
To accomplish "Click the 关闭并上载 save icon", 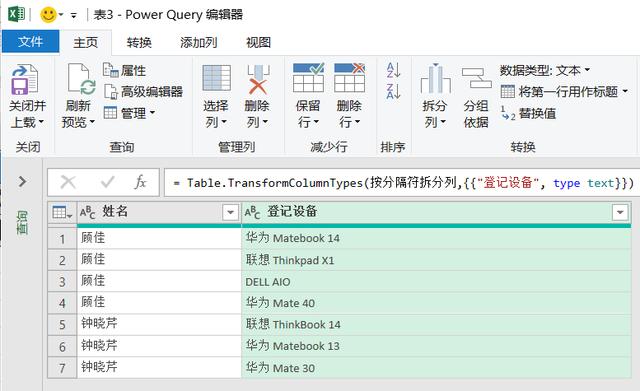I will click(x=24, y=80).
